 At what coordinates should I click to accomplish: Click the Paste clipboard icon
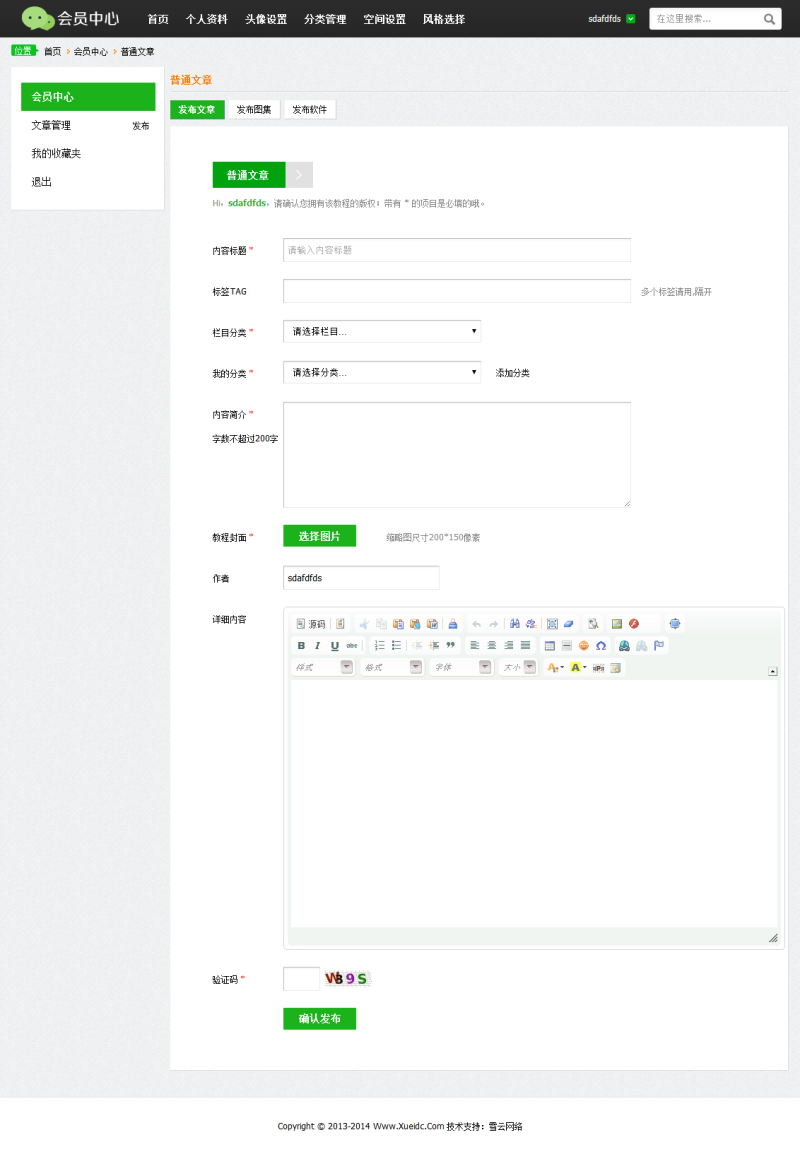coord(398,624)
